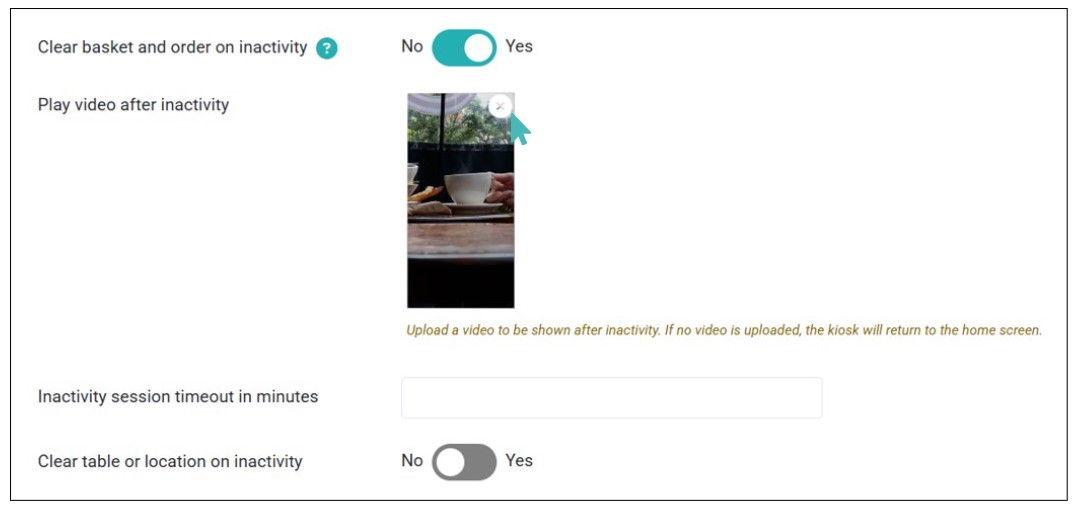Click the 'Inactivity session timeout in minutes' label
Screen dimensions: 1074x508
pos(178,397)
